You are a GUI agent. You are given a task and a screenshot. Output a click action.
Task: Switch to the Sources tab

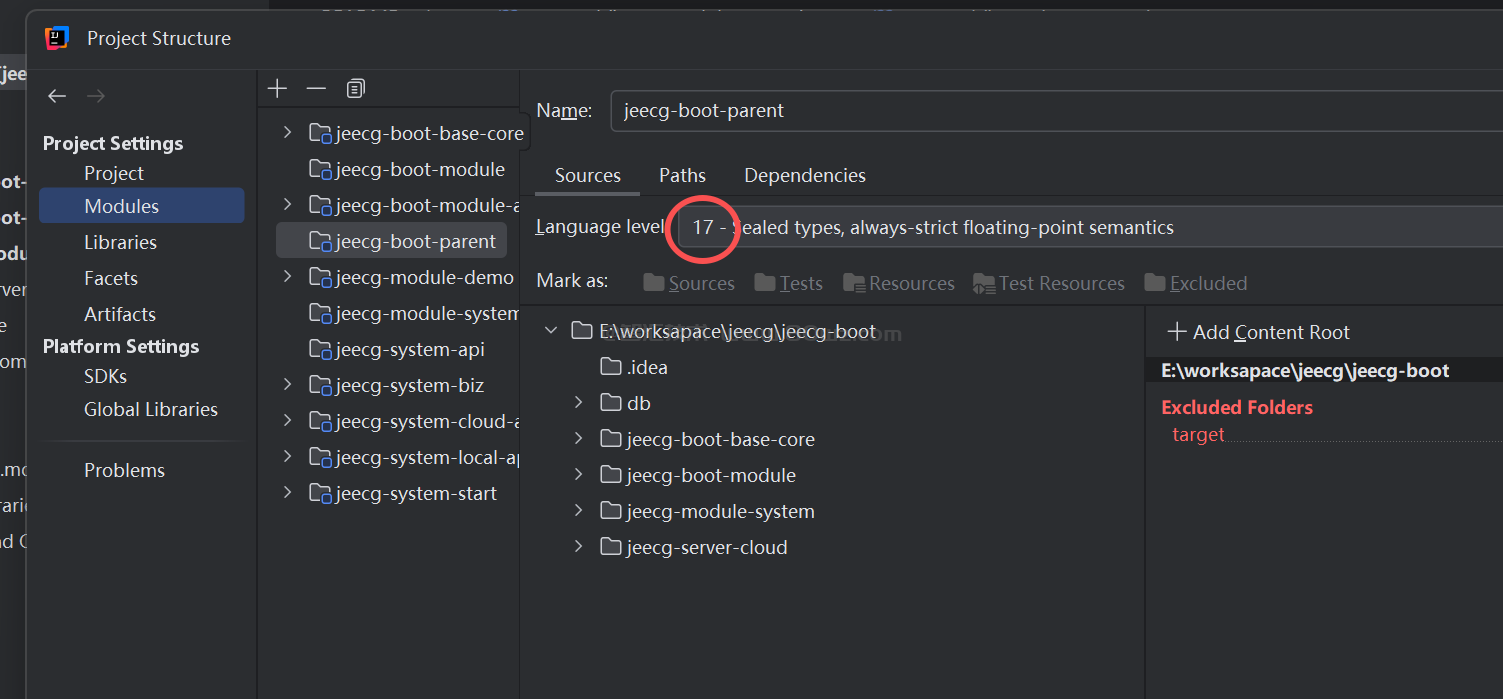[588, 175]
